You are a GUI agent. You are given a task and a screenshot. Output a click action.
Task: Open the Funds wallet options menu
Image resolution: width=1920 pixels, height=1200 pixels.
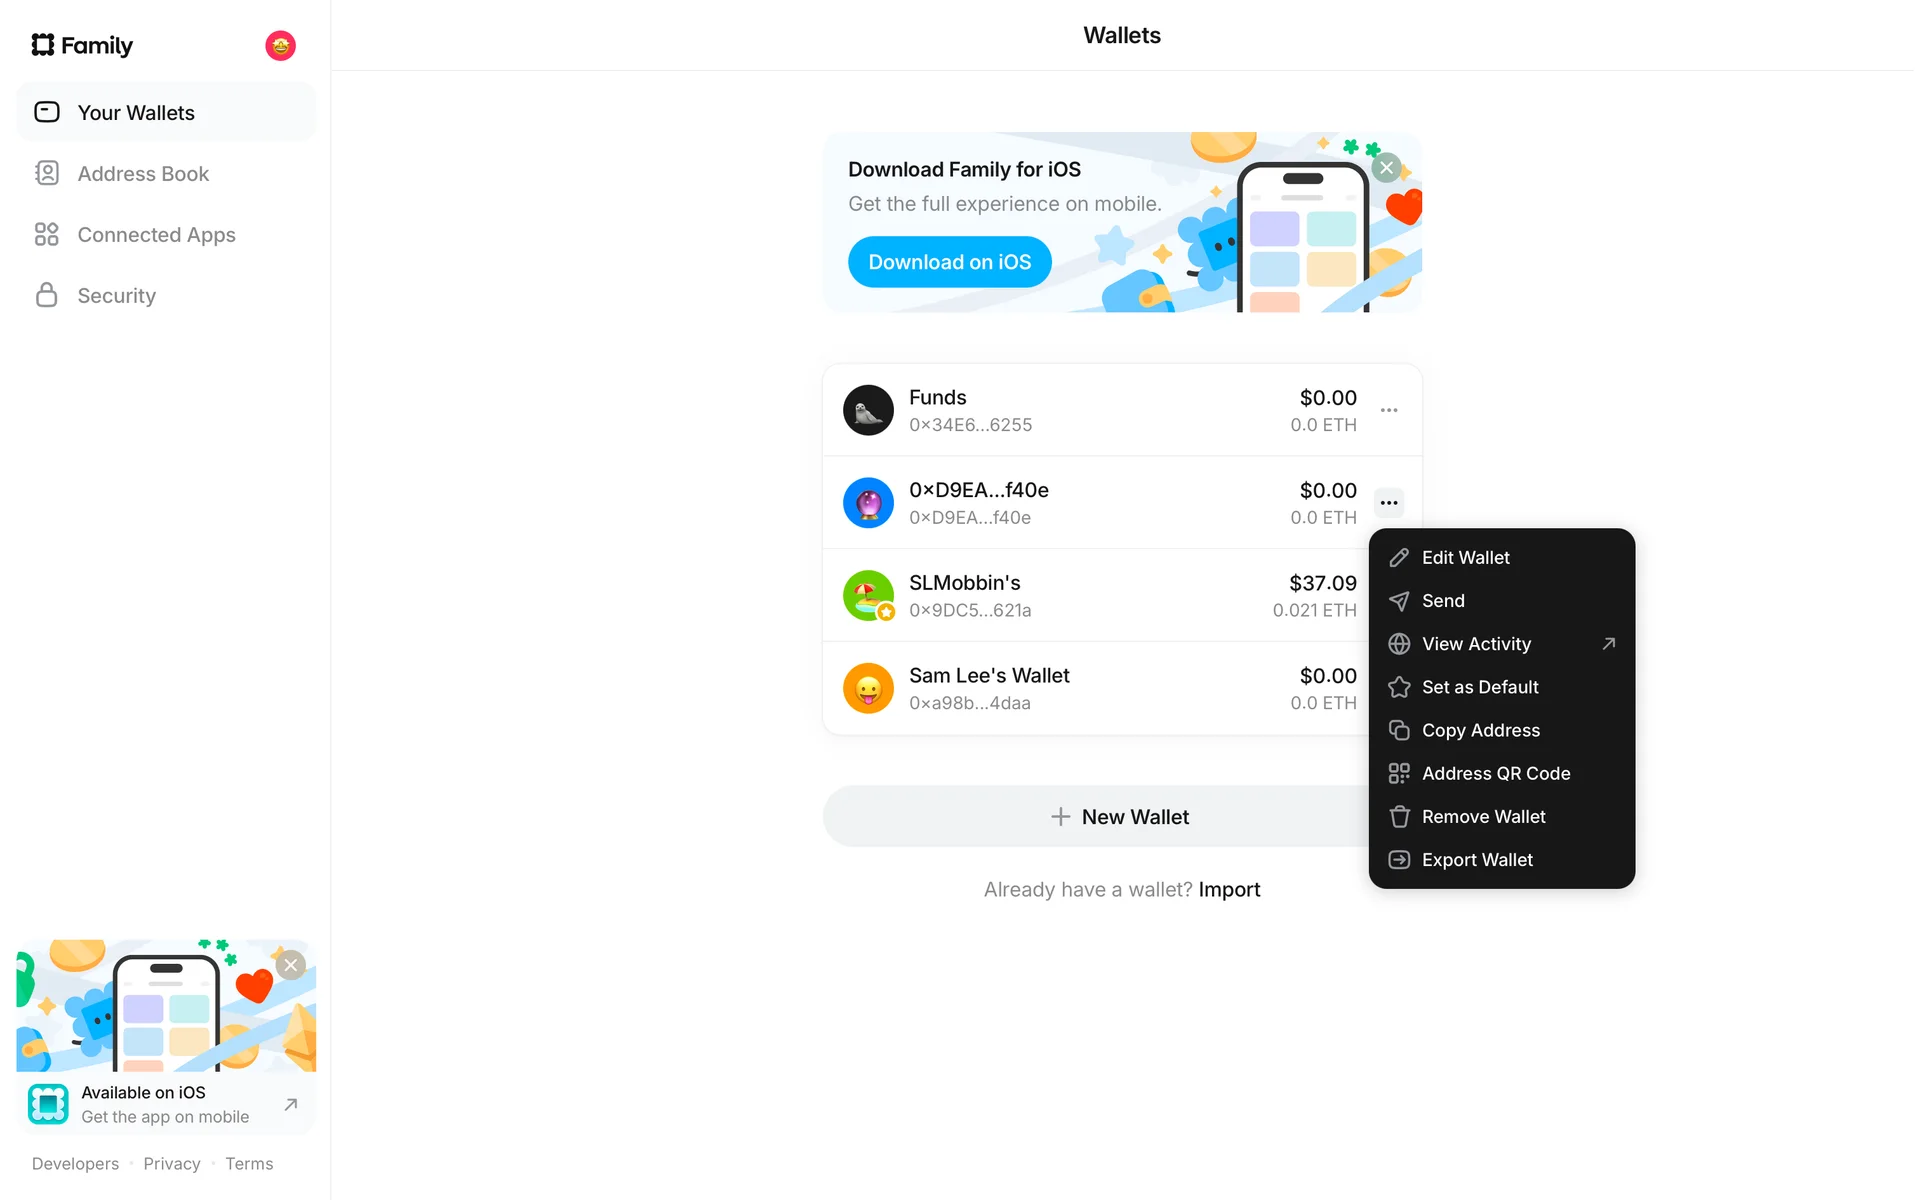(1389, 410)
